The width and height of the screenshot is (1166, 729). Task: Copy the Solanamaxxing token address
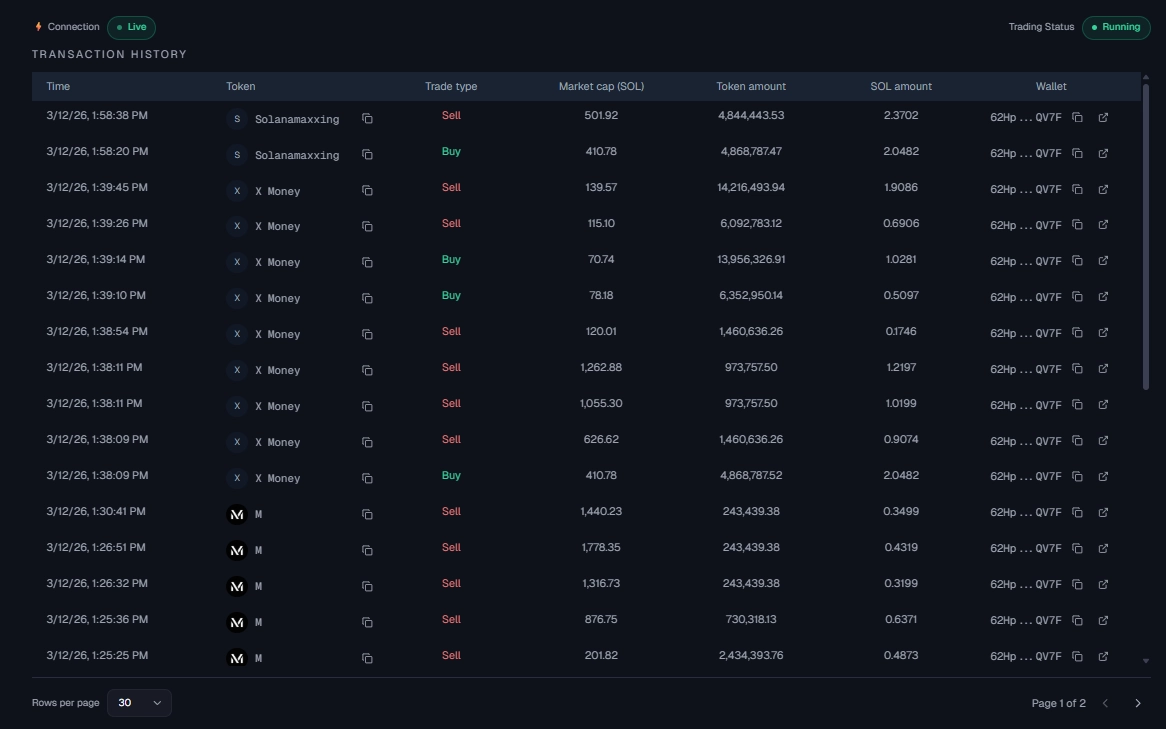(367, 119)
